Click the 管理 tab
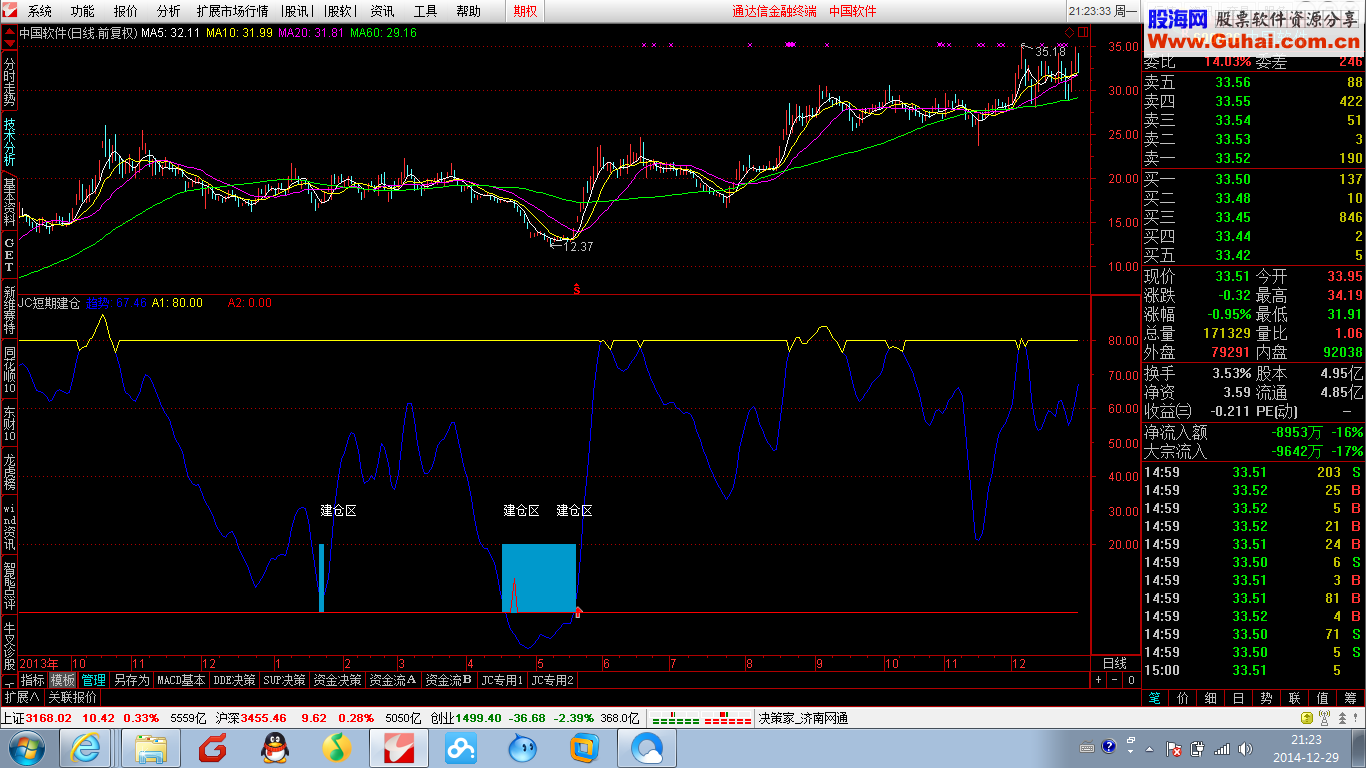The image size is (1366, 768). tap(93, 680)
